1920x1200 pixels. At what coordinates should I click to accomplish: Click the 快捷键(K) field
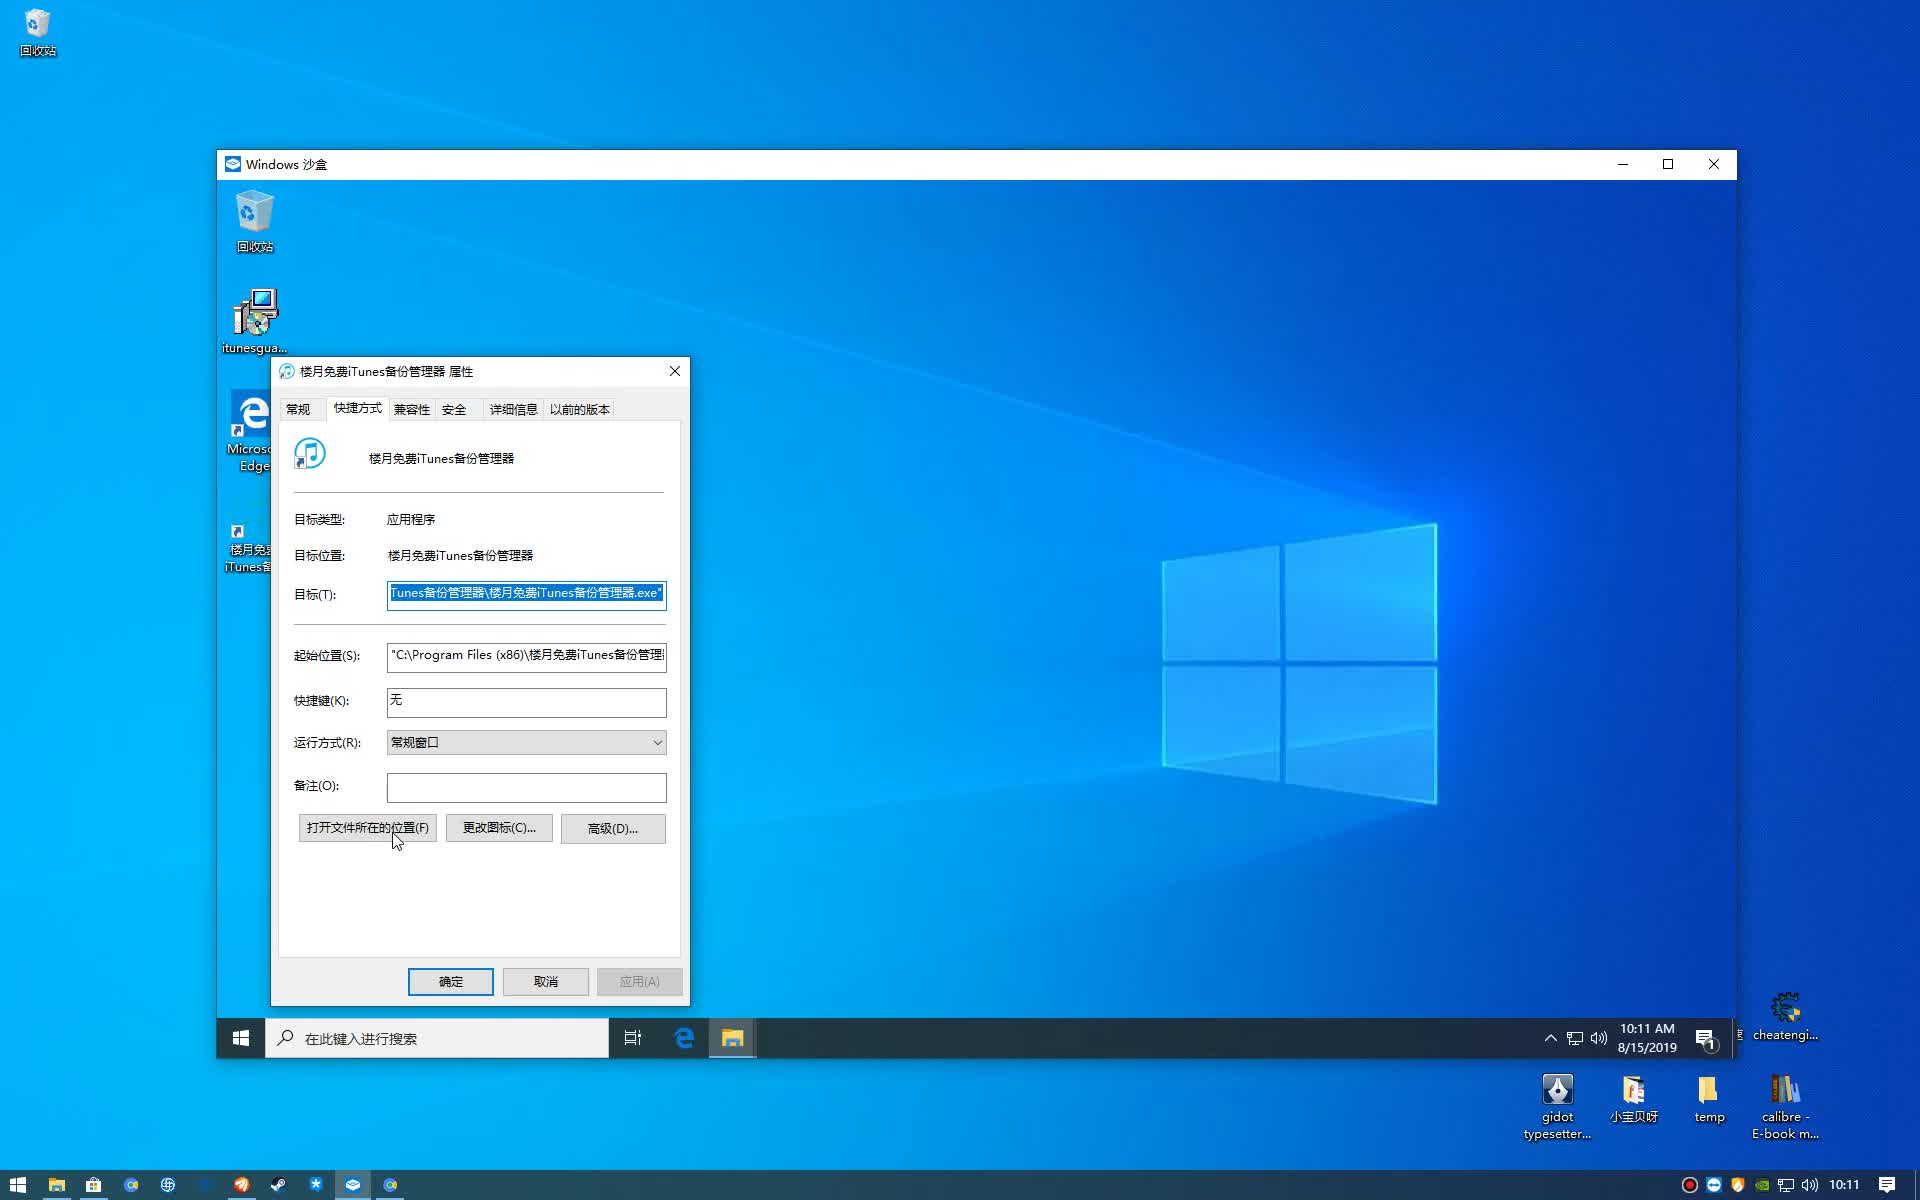526,702
